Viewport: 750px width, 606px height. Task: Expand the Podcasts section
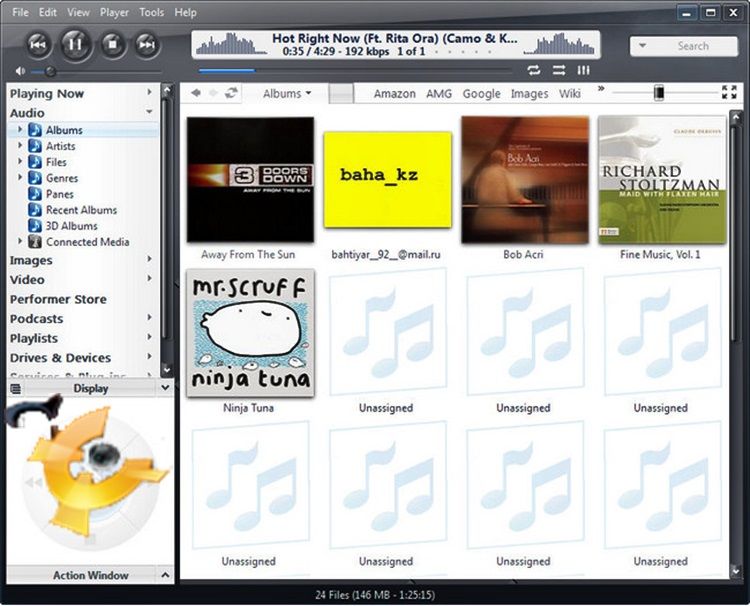pos(150,319)
